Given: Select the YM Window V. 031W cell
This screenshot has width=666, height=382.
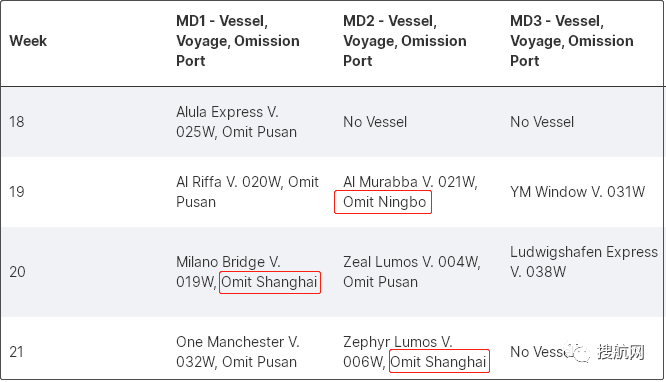Looking at the screenshot, I should point(577,192).
